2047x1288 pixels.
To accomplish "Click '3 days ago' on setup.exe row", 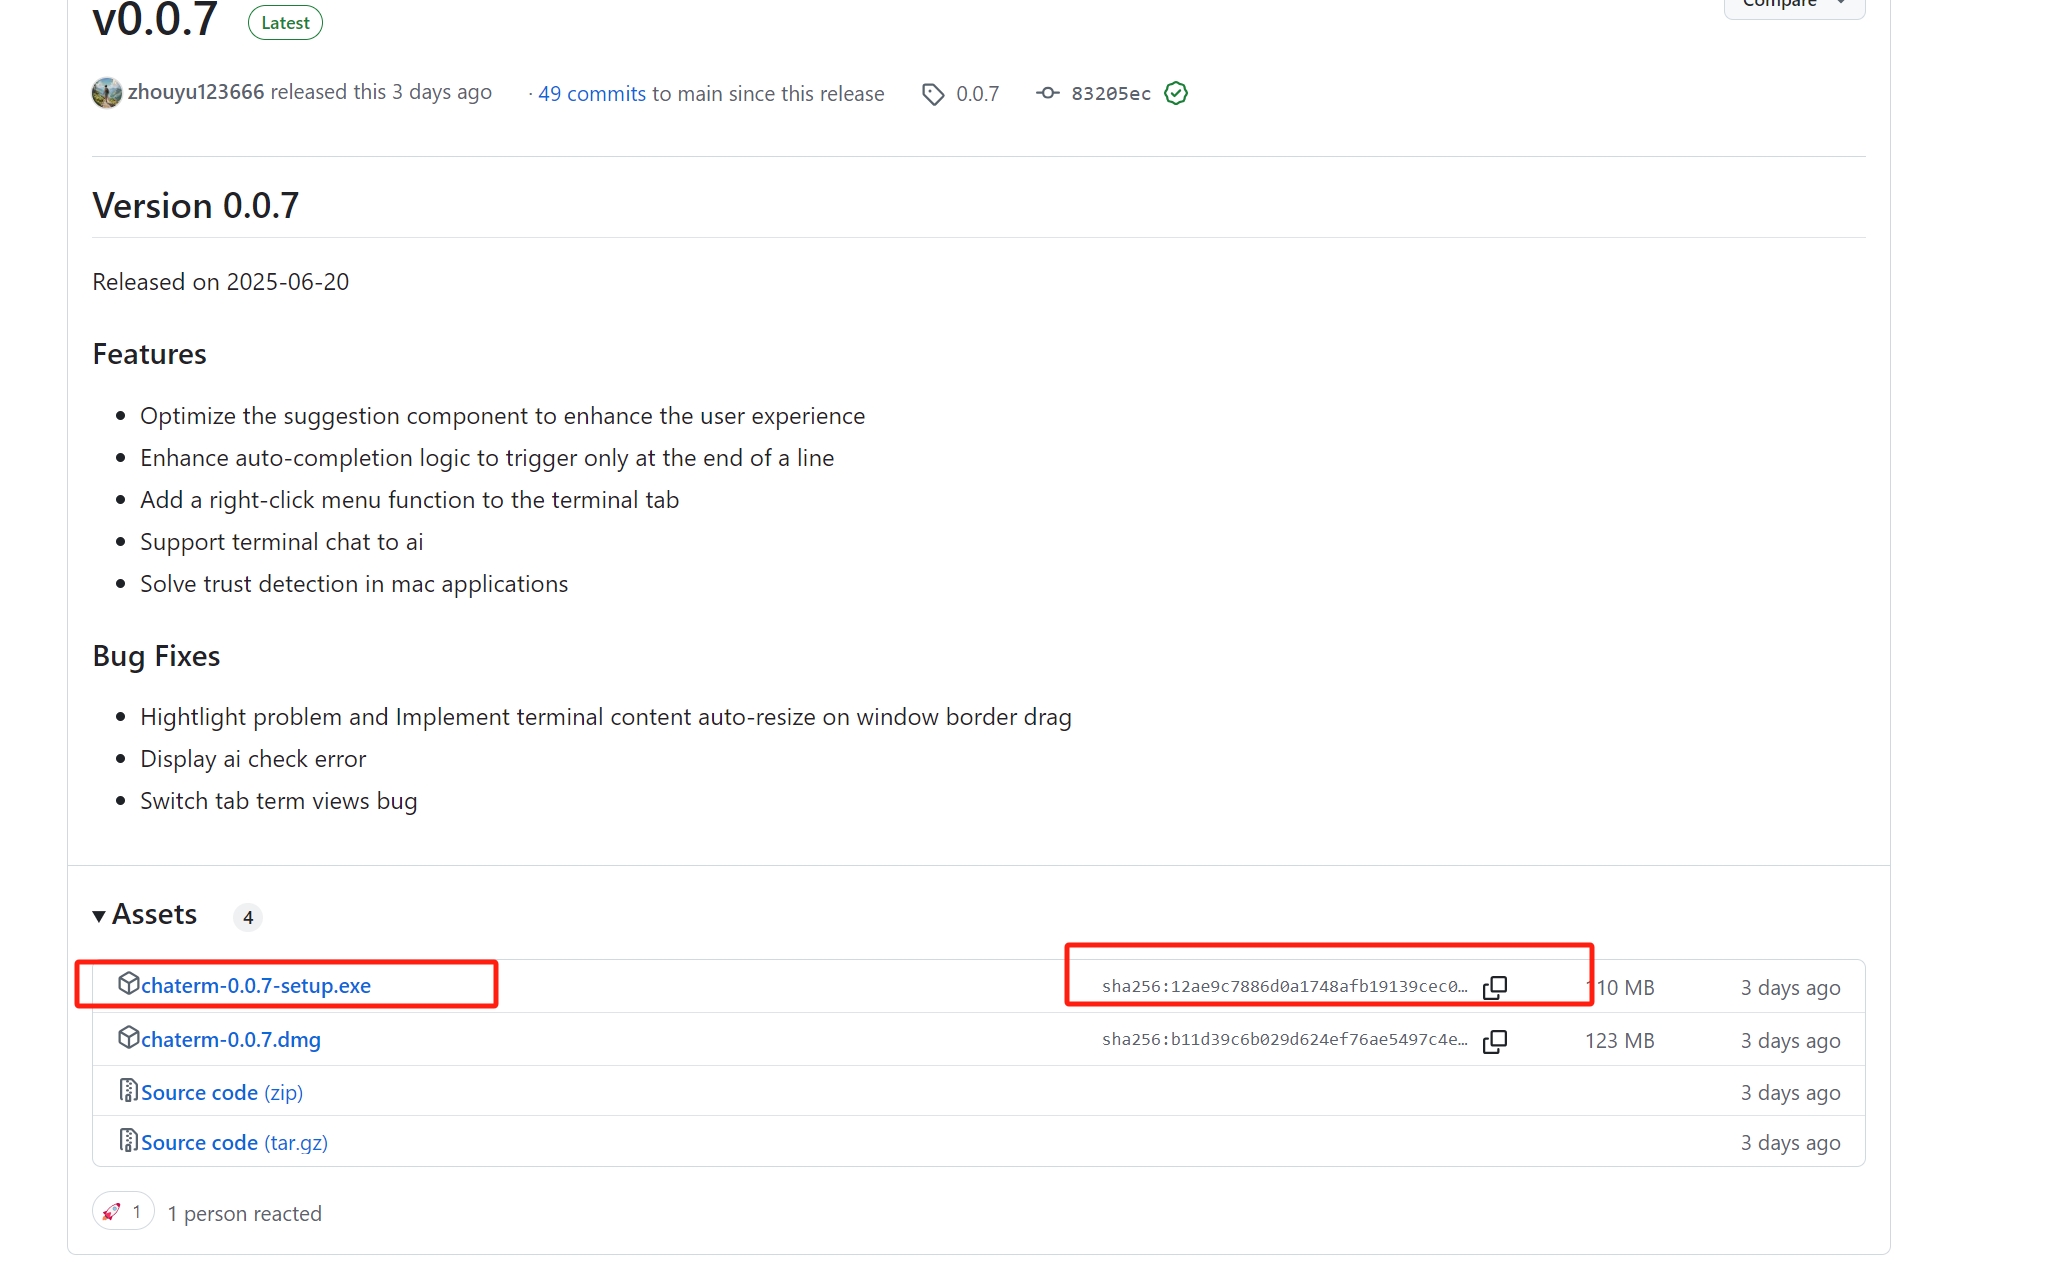I will [1791, 988].
